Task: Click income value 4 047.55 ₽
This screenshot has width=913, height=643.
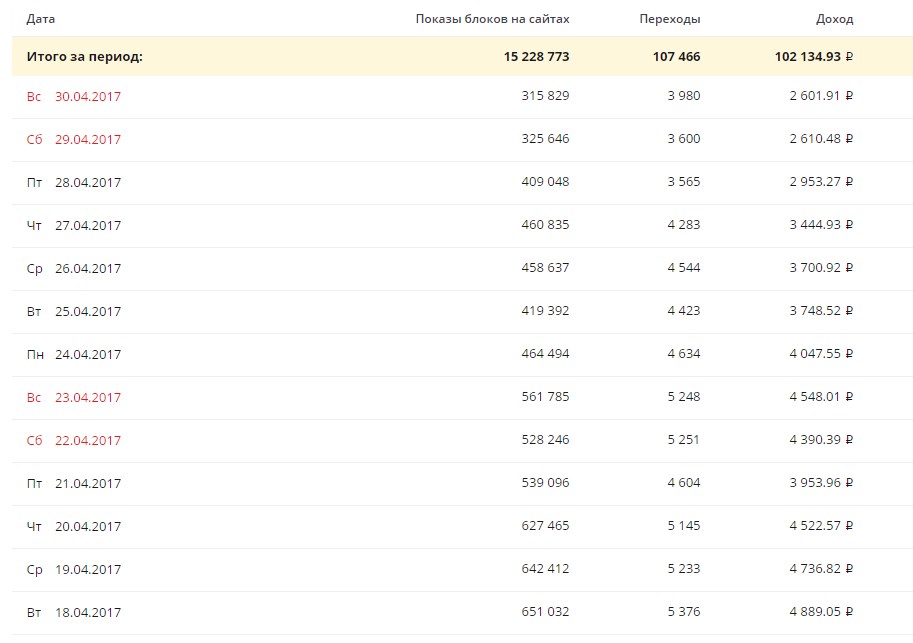Action: click(x=821, y=354)
